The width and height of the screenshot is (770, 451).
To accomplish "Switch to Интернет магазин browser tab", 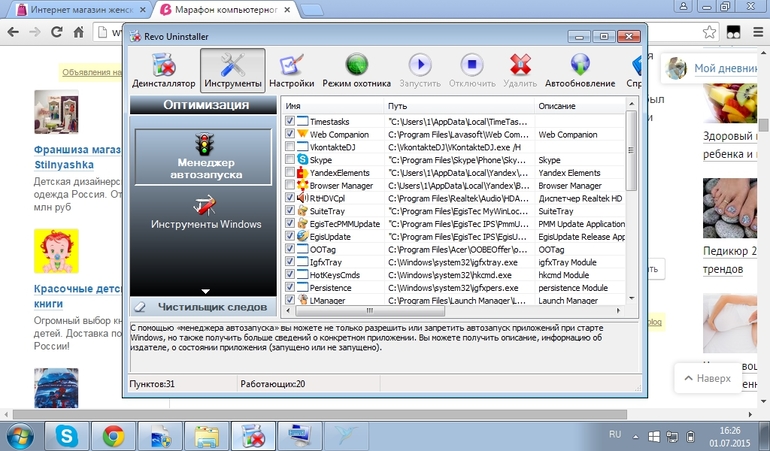I will point(82,9).
